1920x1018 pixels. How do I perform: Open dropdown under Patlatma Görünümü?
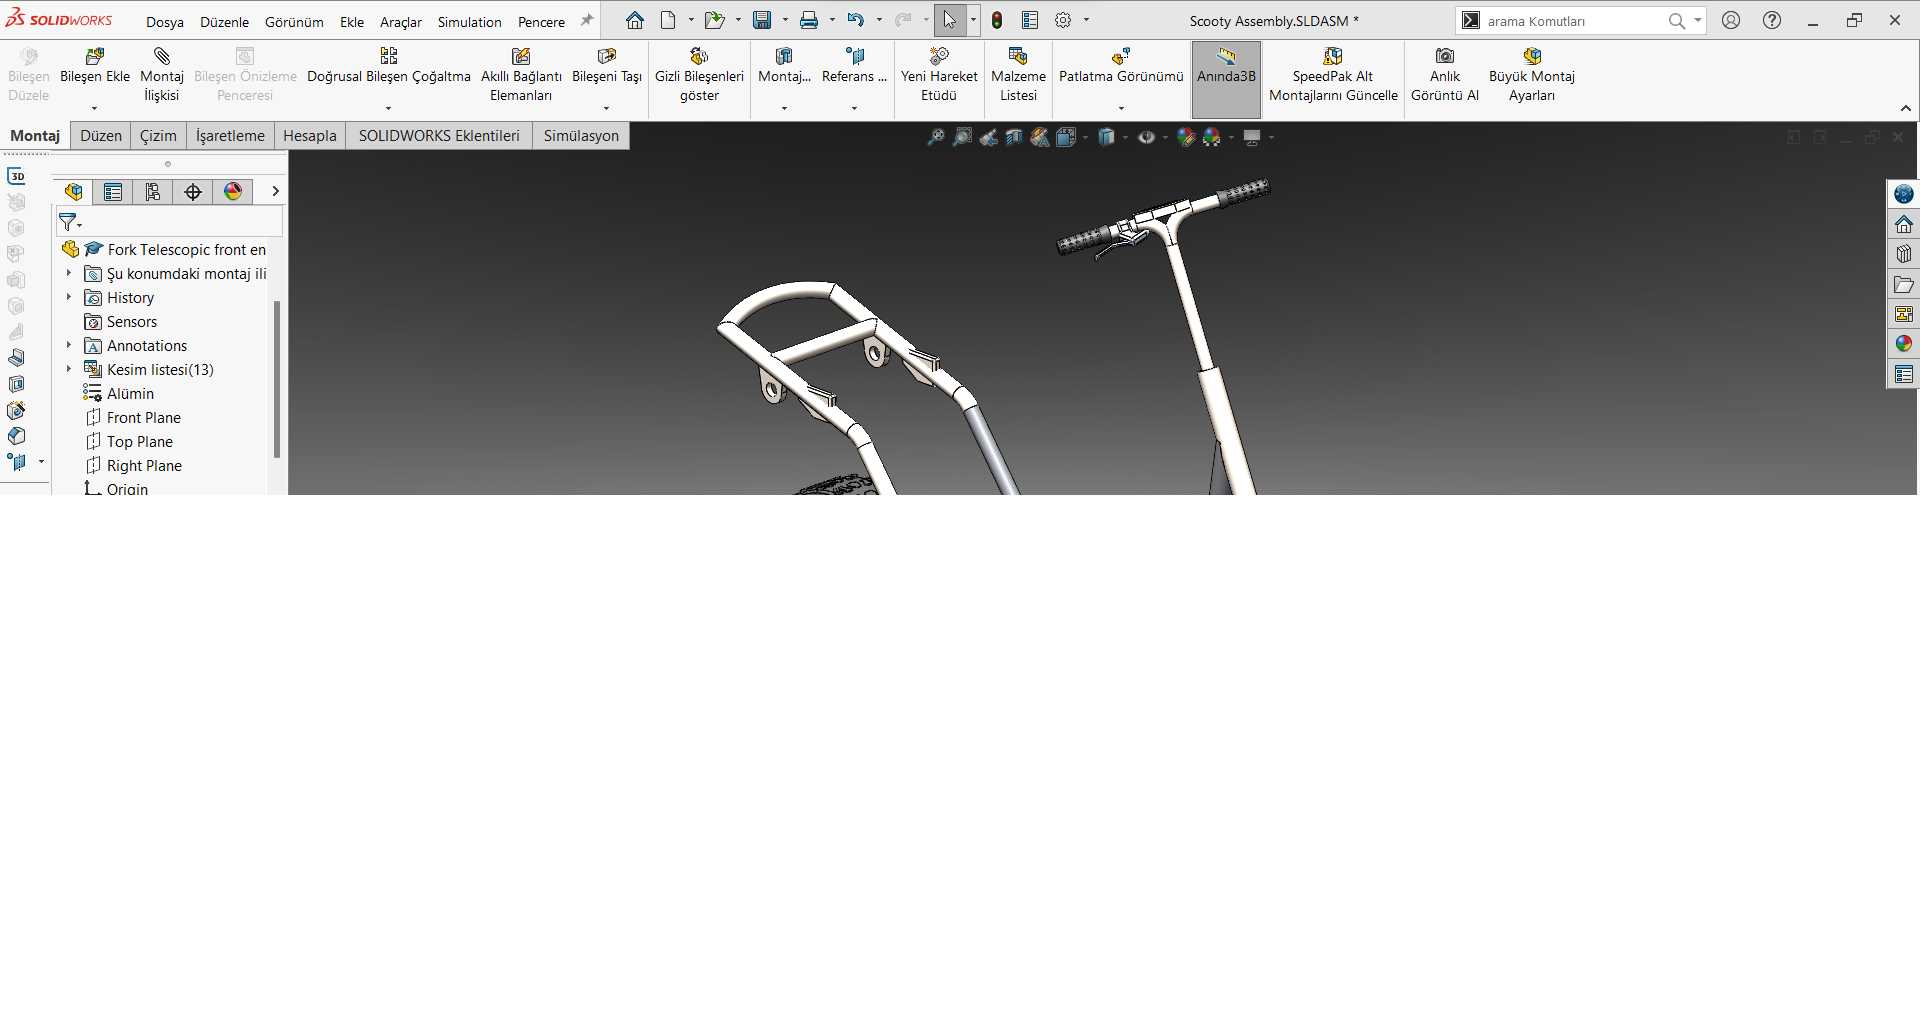tap(1121, 108)
